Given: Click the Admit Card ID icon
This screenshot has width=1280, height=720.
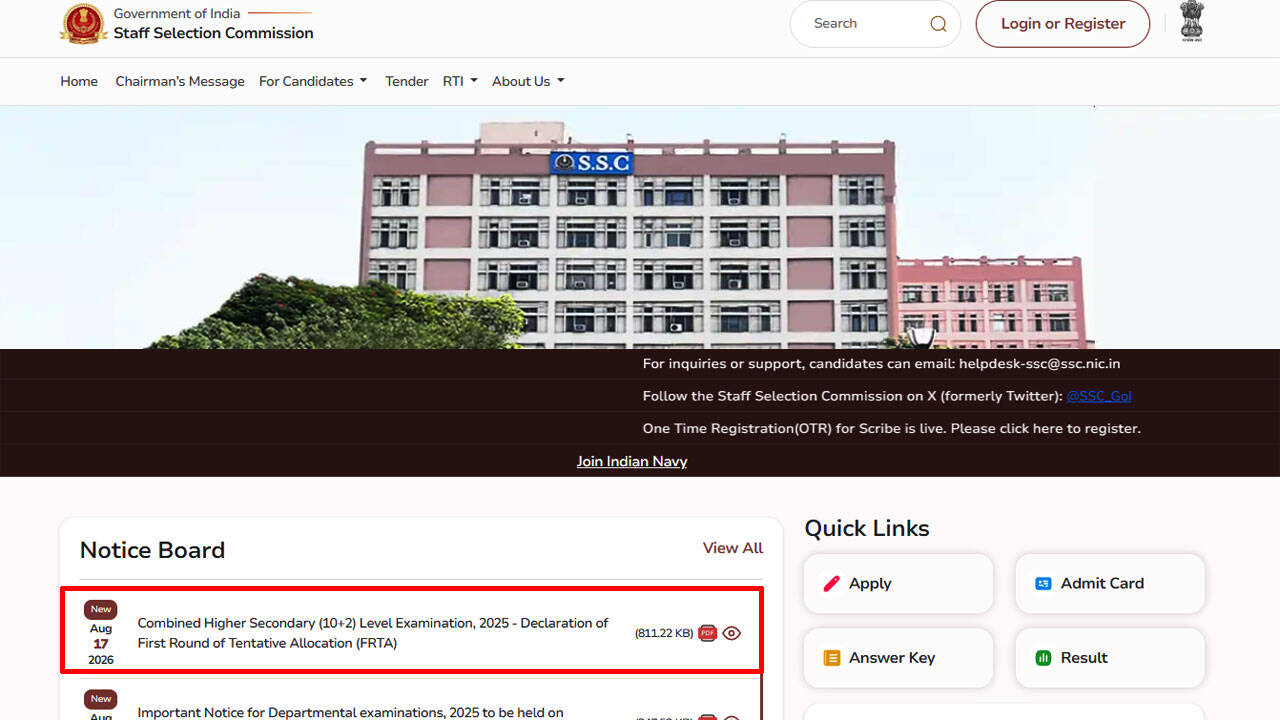Looking at the screenshot, I should click(1043, 583).
